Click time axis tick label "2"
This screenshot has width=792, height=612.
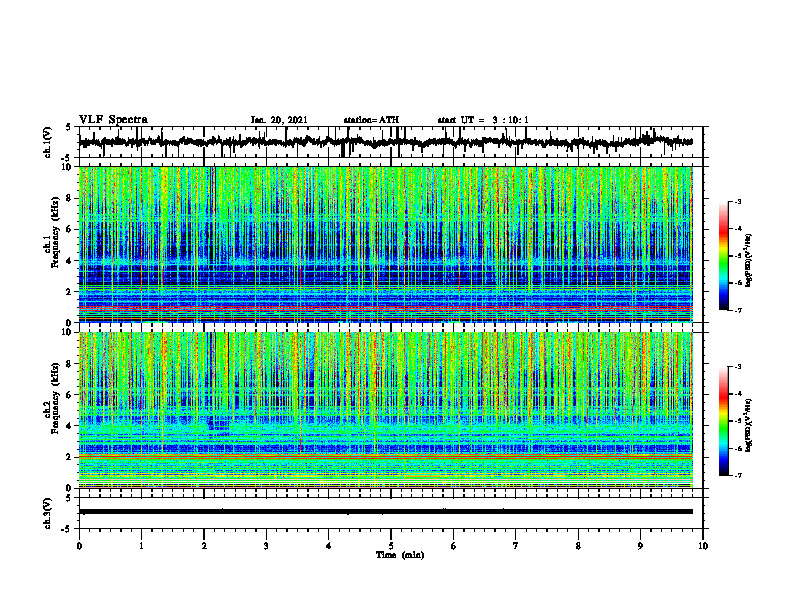click(204, 546)
